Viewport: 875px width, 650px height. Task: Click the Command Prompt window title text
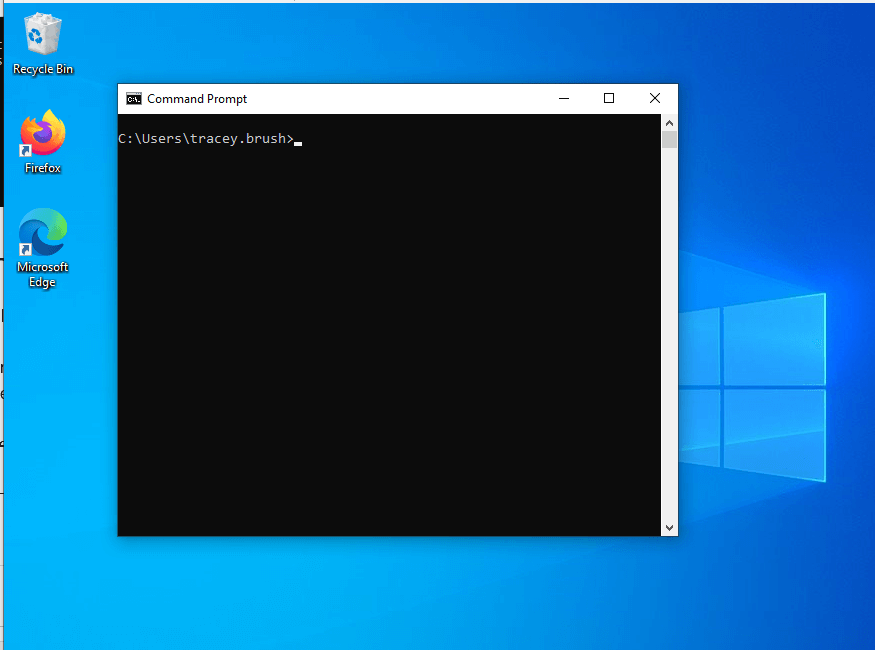[x=197, y=99]
